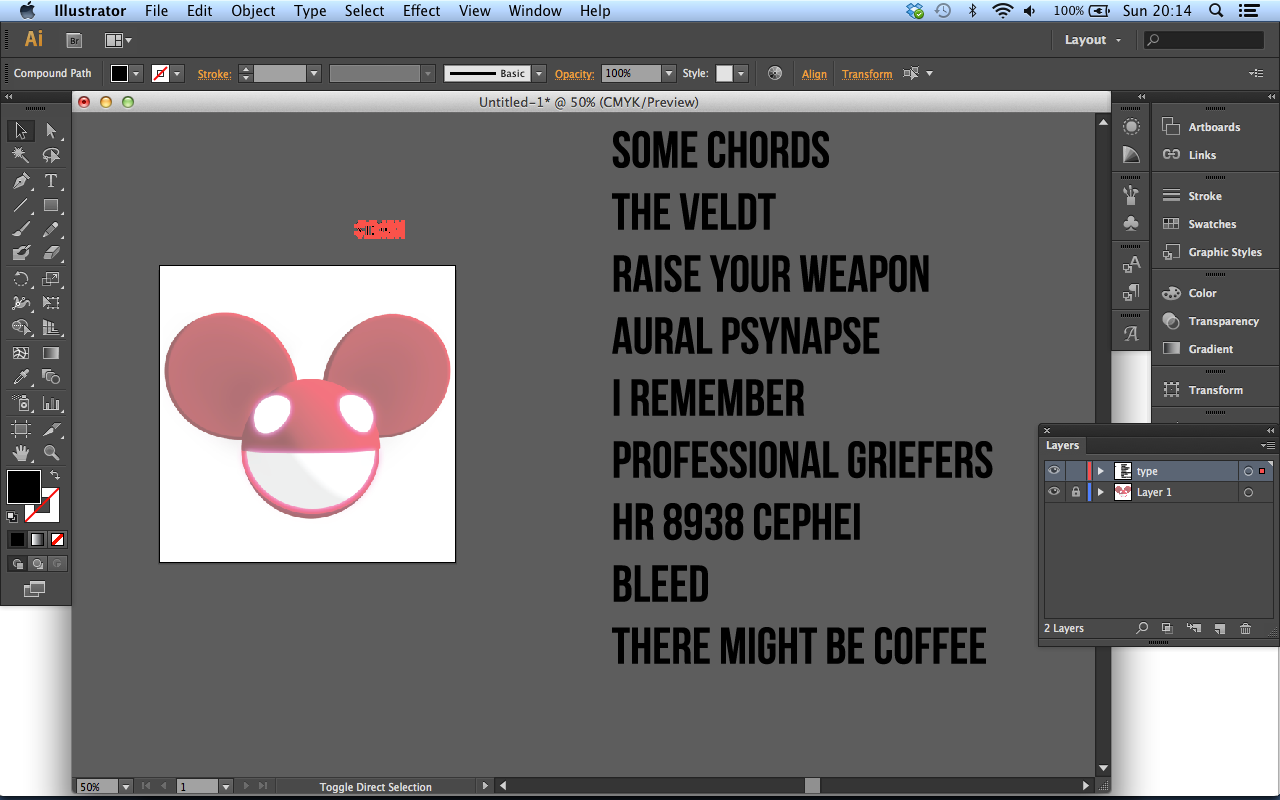Open the Object menu
Image resolution: width=1280 pixels, height=800 pixels.
click(x=253, y=11)
